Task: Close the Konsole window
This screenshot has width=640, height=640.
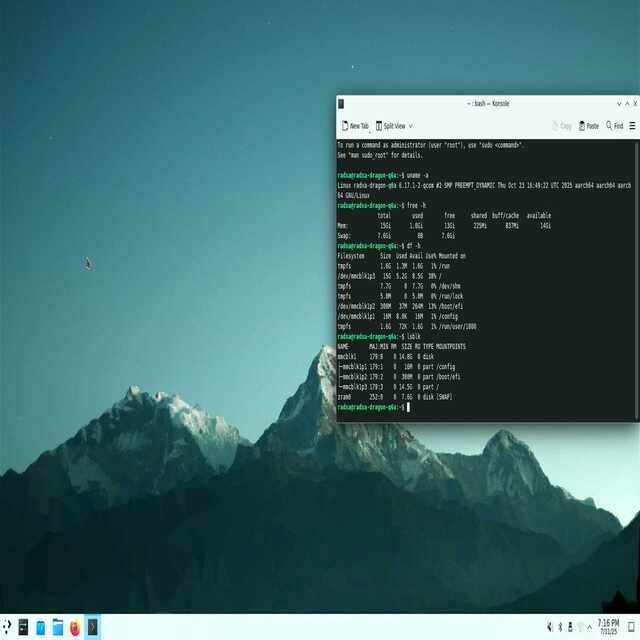Action: pos(636,104)
